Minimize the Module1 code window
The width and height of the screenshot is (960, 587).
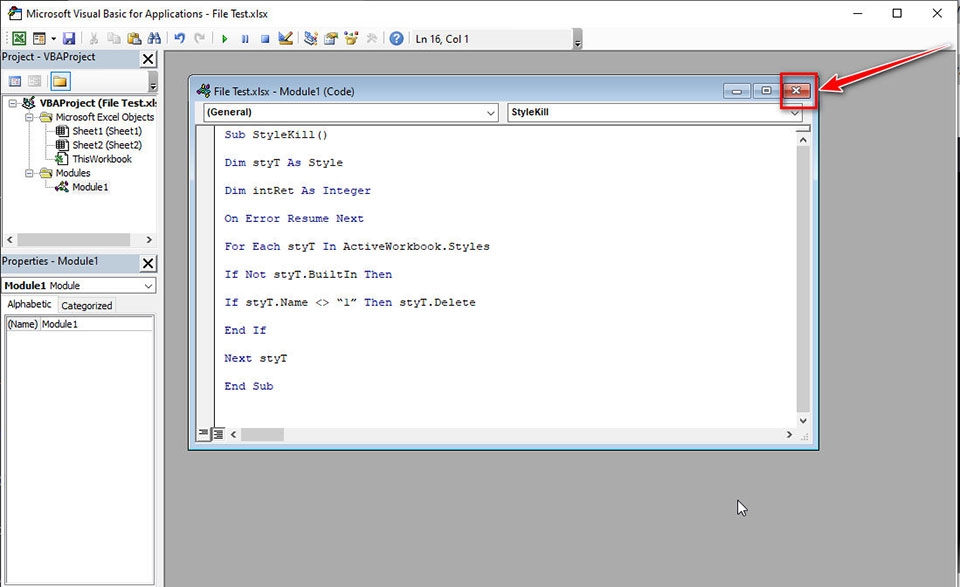click(737, 91)
